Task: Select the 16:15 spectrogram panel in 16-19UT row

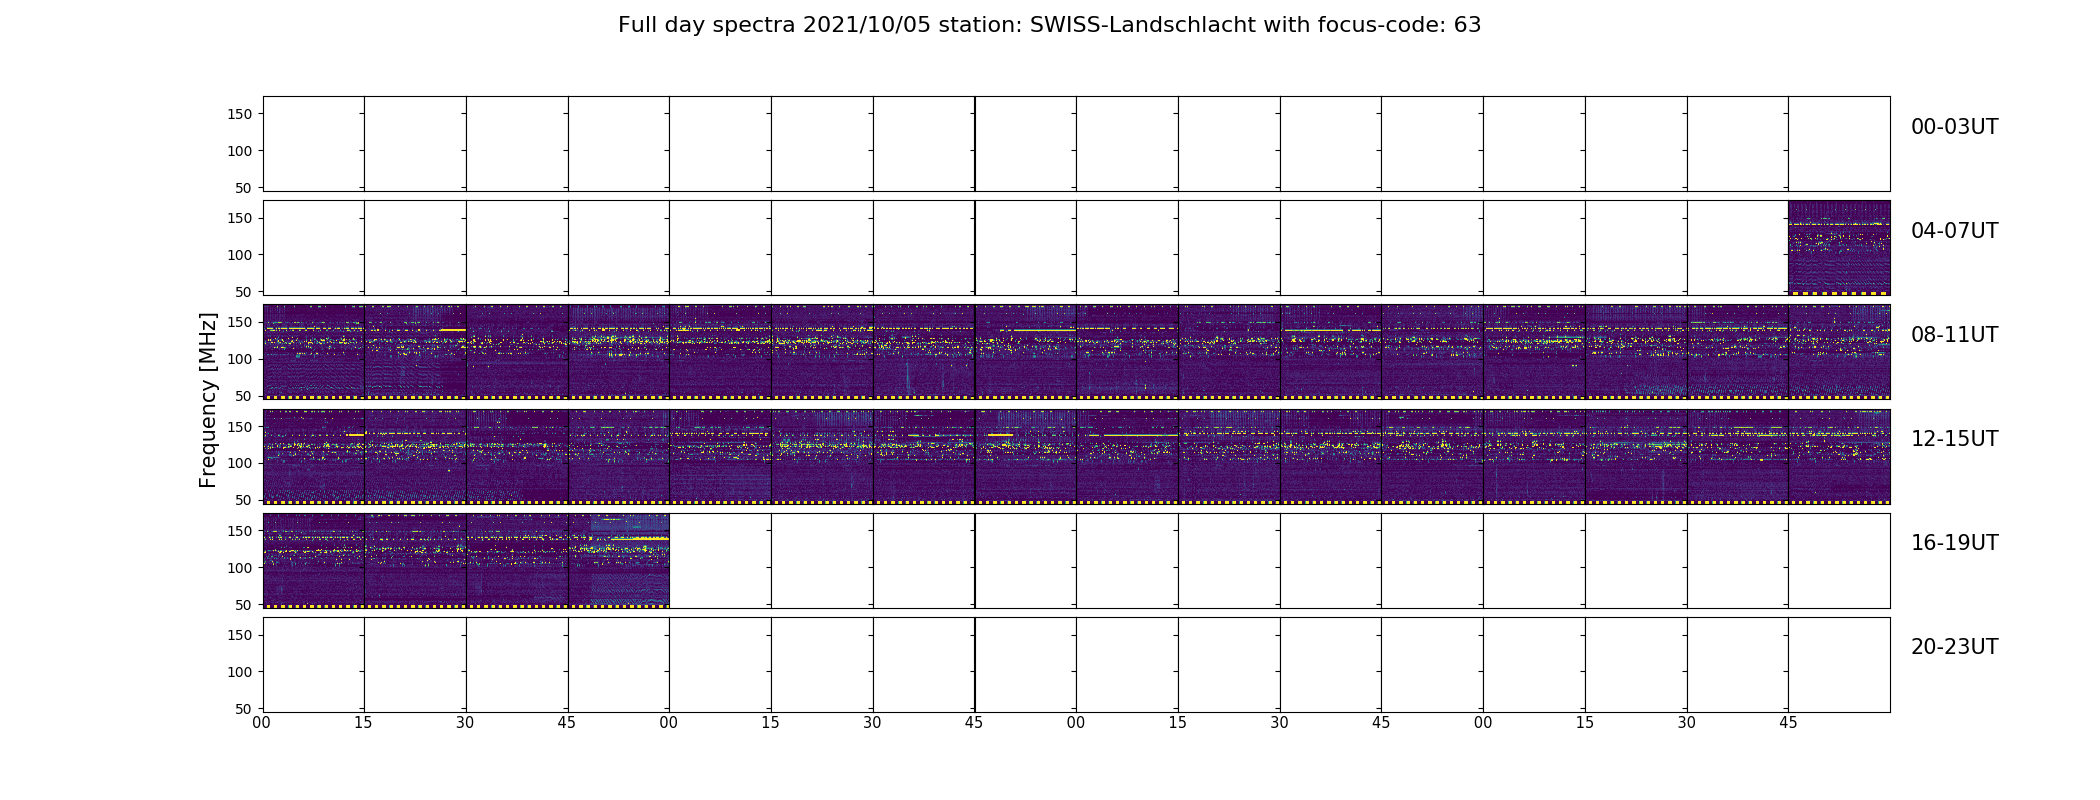Action: (x=415, y=560)
